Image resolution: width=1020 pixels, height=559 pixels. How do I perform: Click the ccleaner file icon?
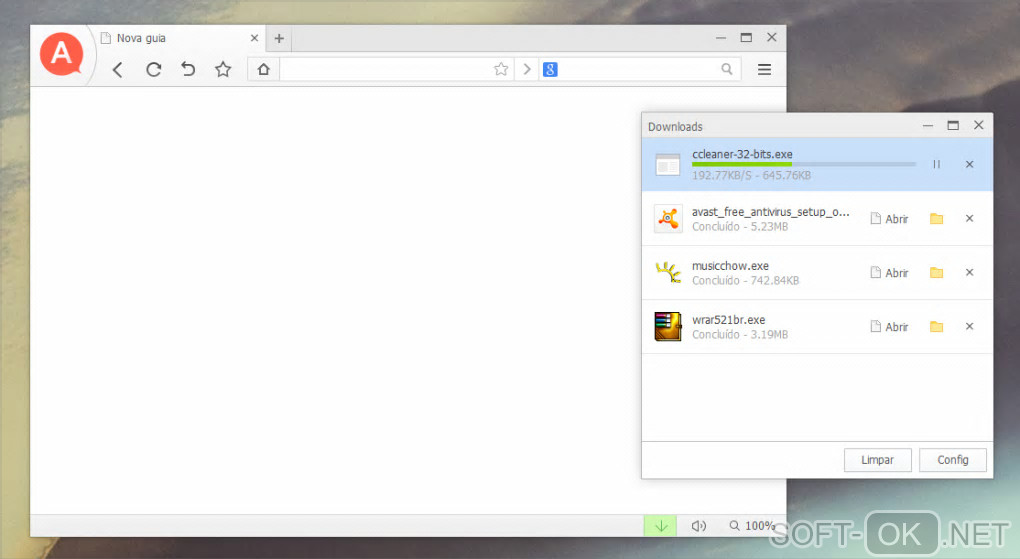667,165
